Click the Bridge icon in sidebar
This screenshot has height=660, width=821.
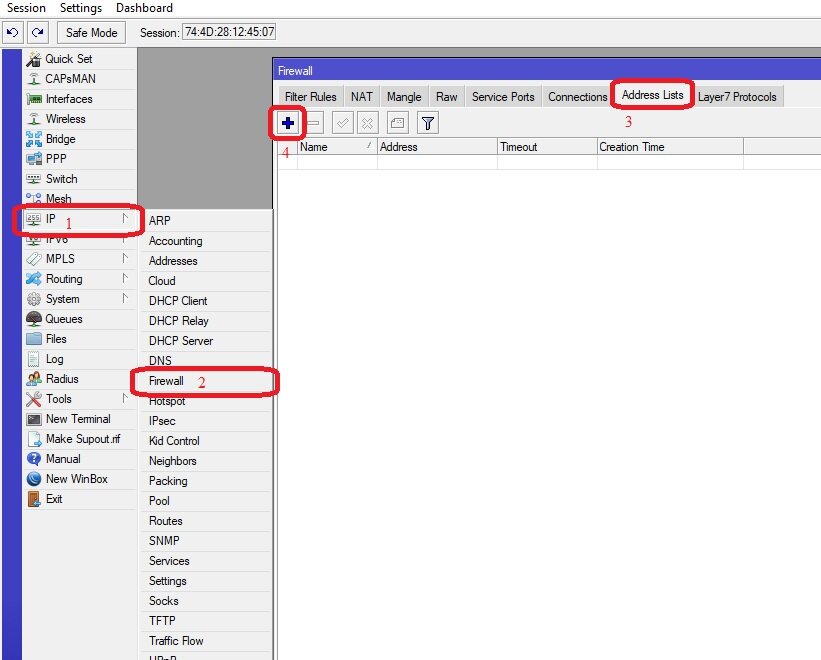pyautogui.click(x=34, y=139)
